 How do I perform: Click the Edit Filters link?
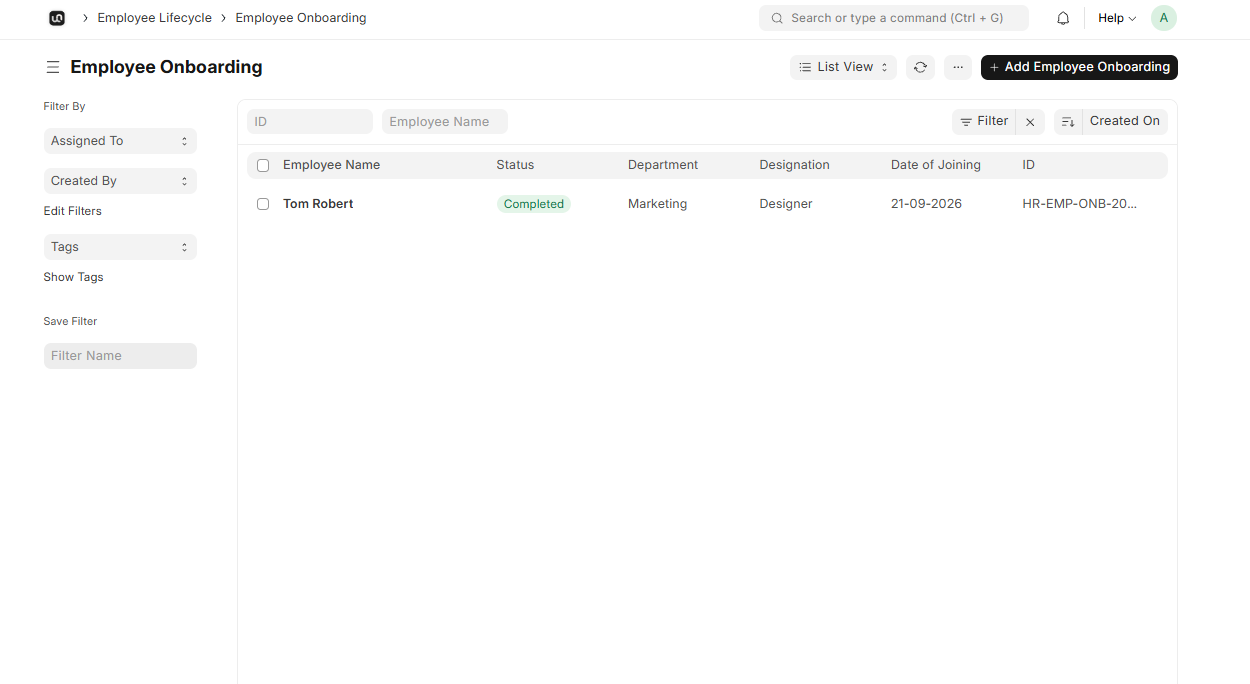(73, 211)
